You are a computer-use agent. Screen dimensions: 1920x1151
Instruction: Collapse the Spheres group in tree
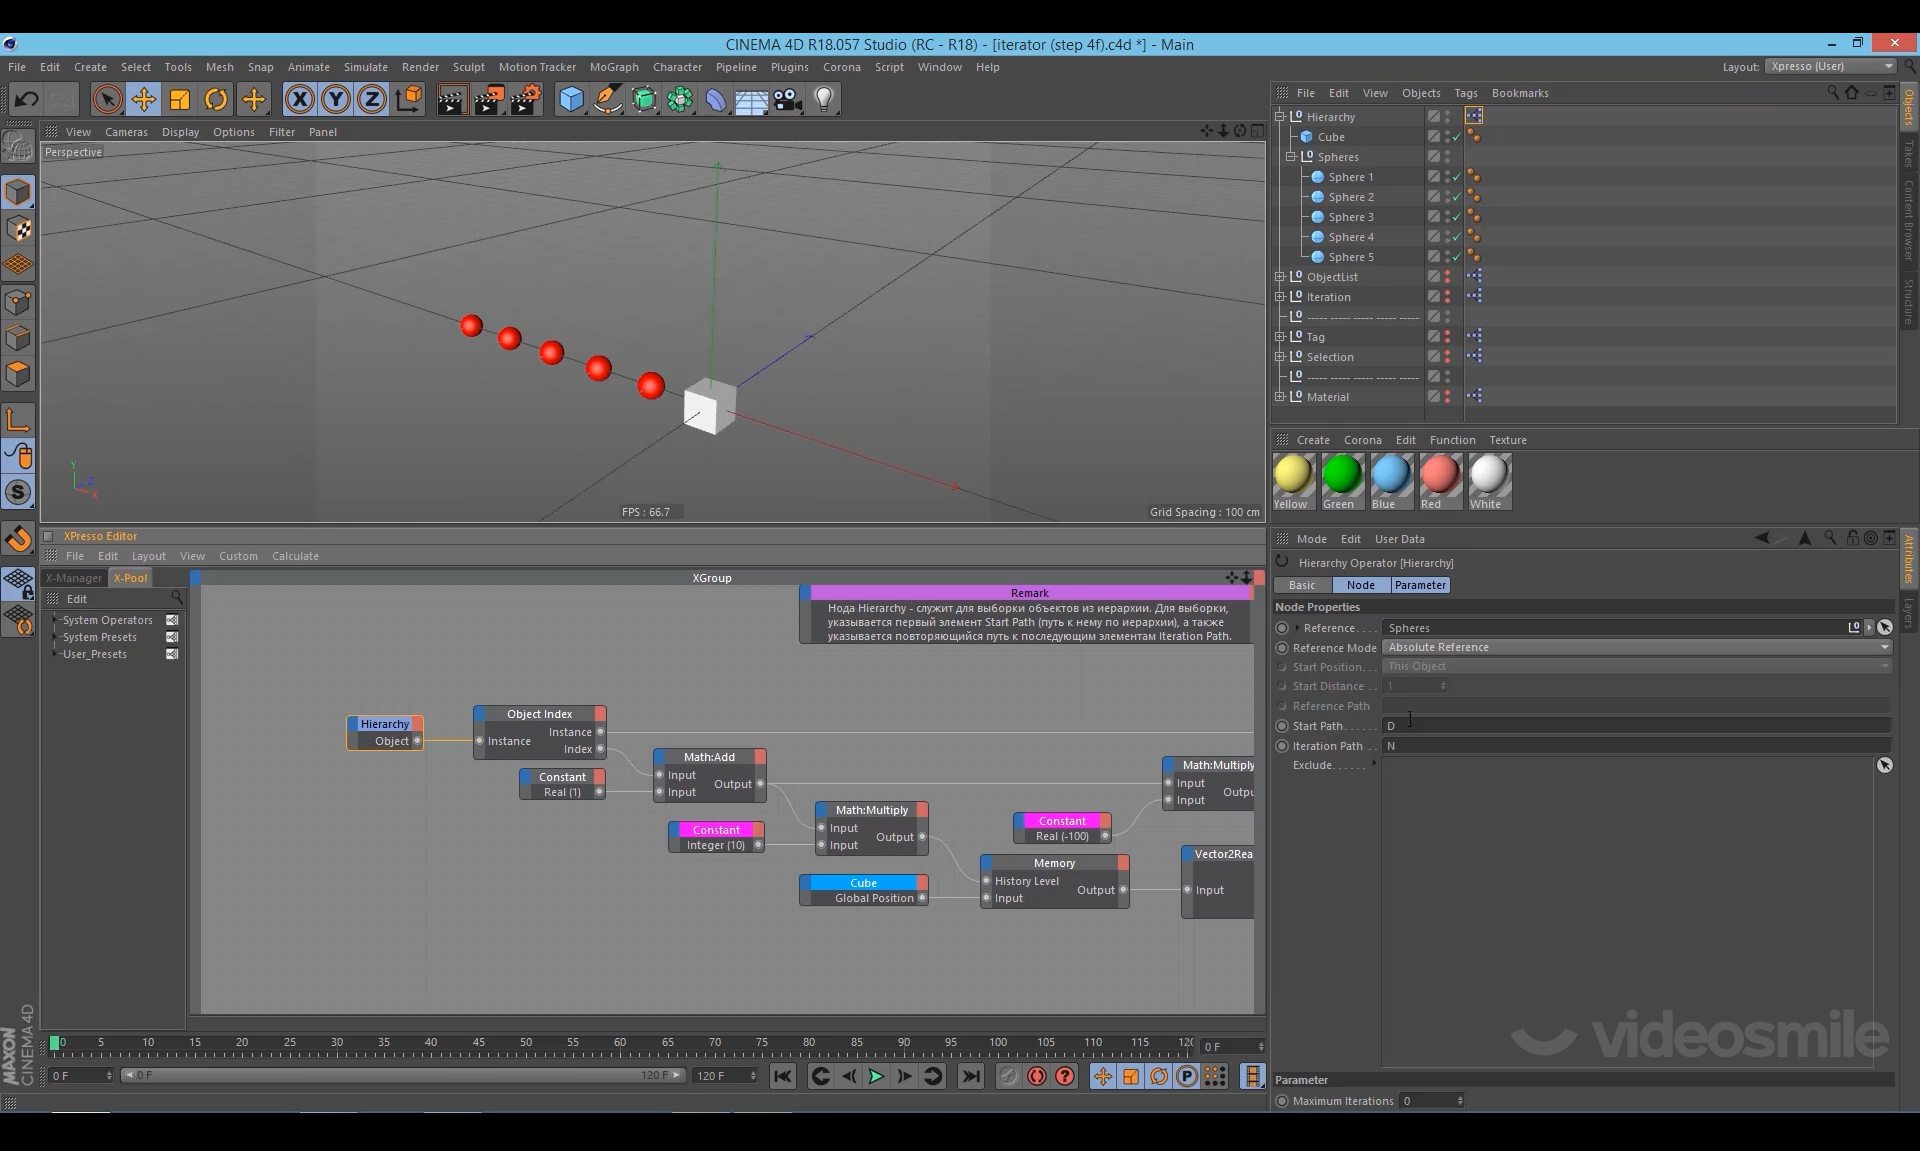click(x=1291, y=157)
